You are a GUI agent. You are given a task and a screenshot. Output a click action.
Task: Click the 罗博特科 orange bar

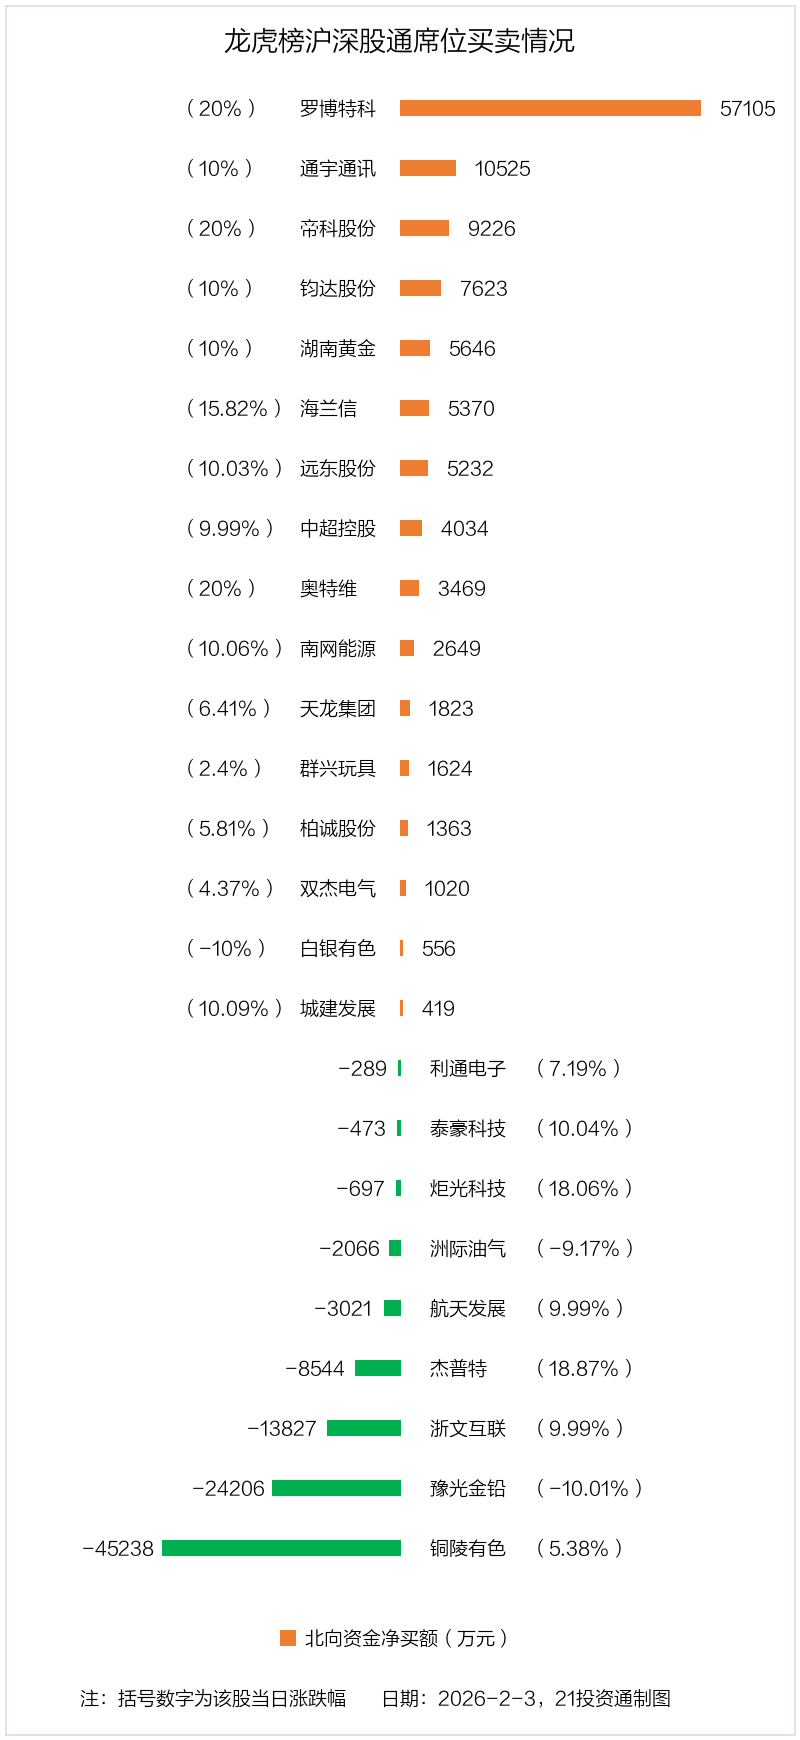click(x=550, y=108)
